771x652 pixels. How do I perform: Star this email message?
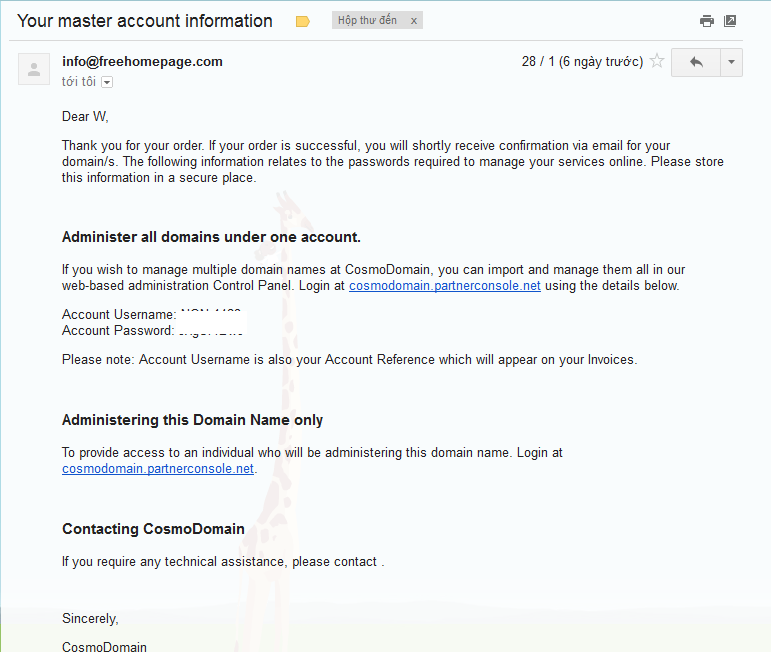pos(657,61)
